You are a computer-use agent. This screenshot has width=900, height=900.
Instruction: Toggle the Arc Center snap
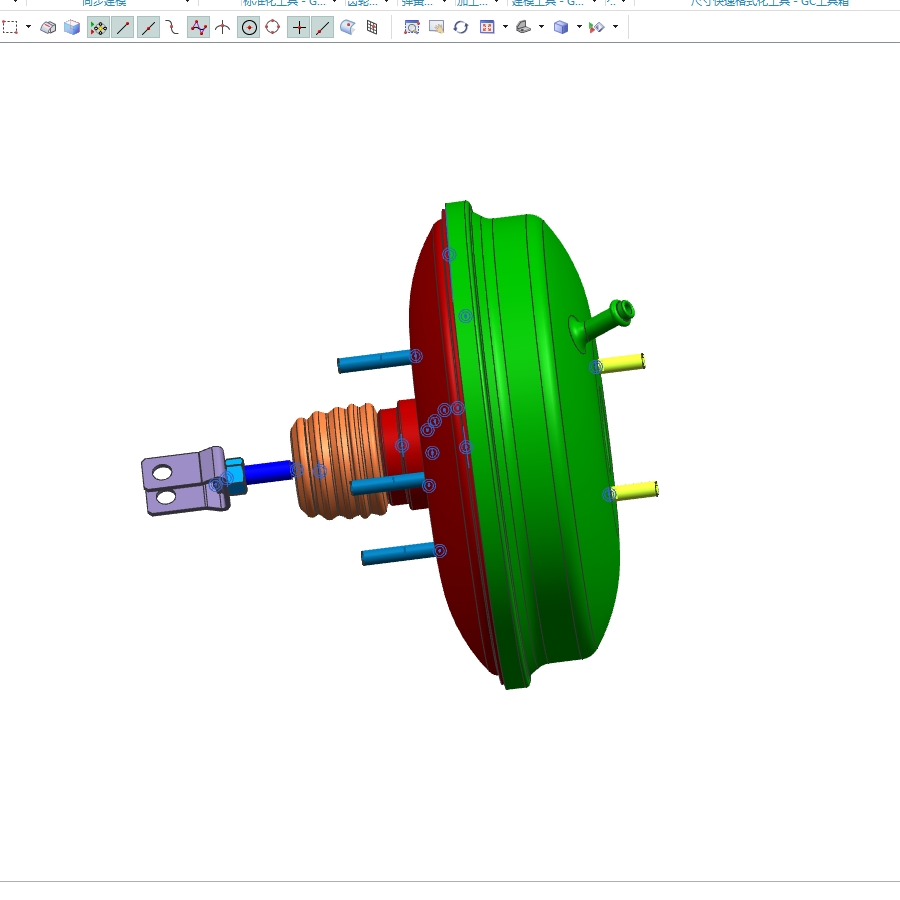pos(249,28)
